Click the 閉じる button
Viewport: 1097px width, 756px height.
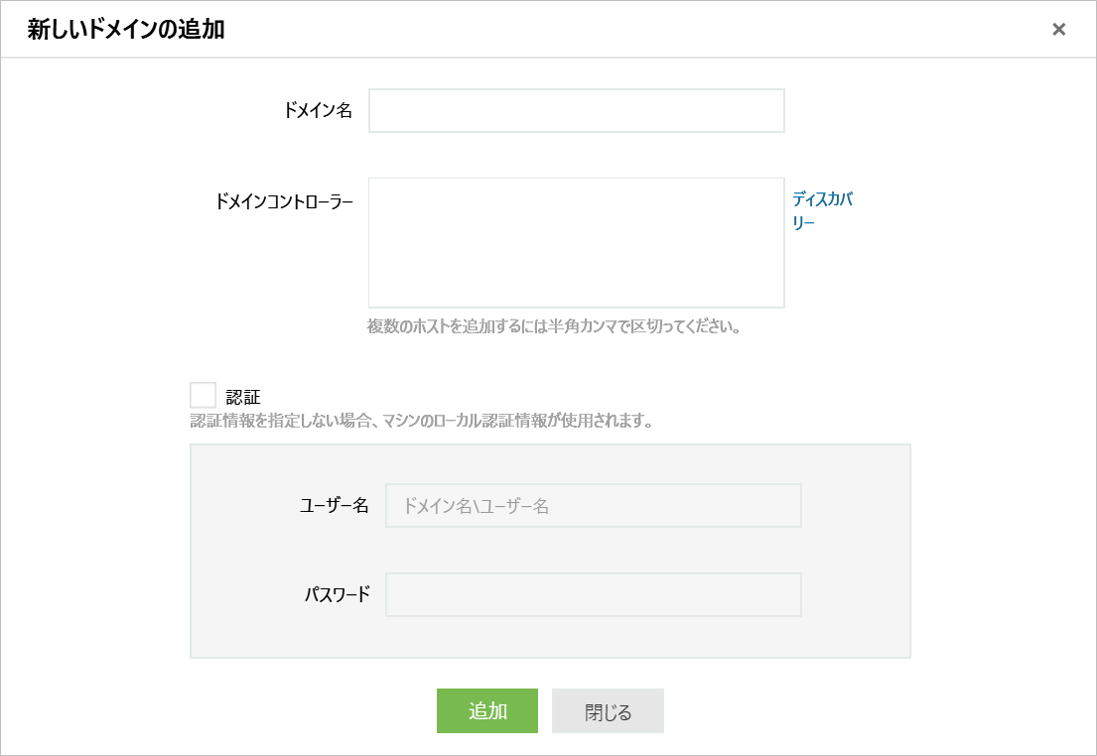click(607, 711)
